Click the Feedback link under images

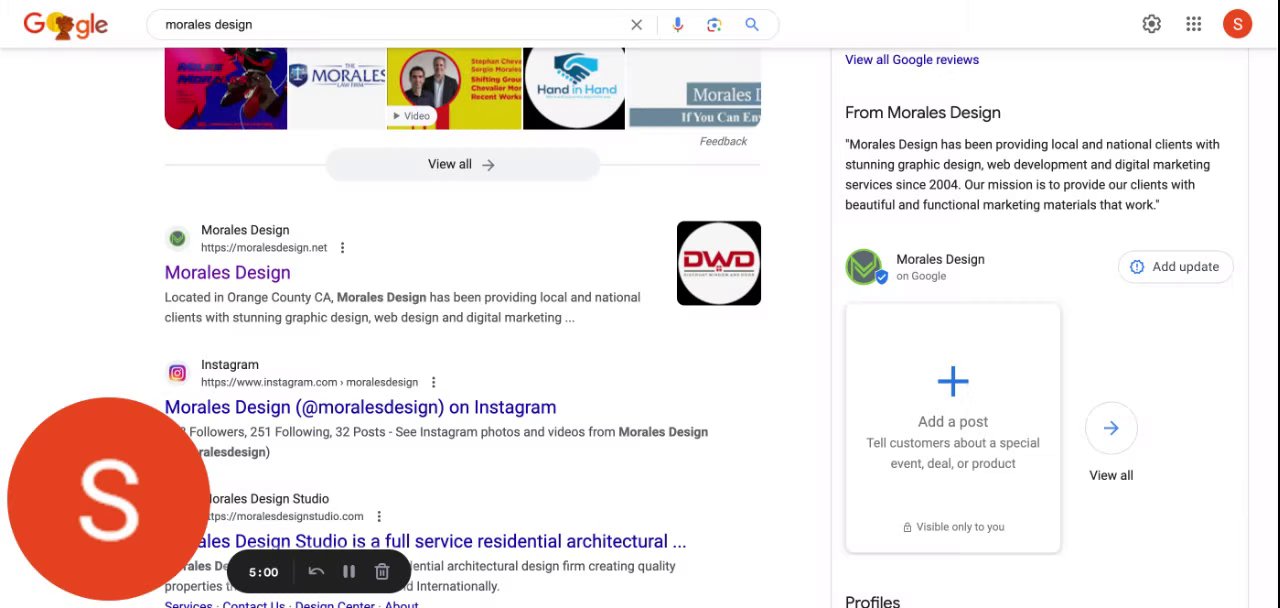click(723, 142)
